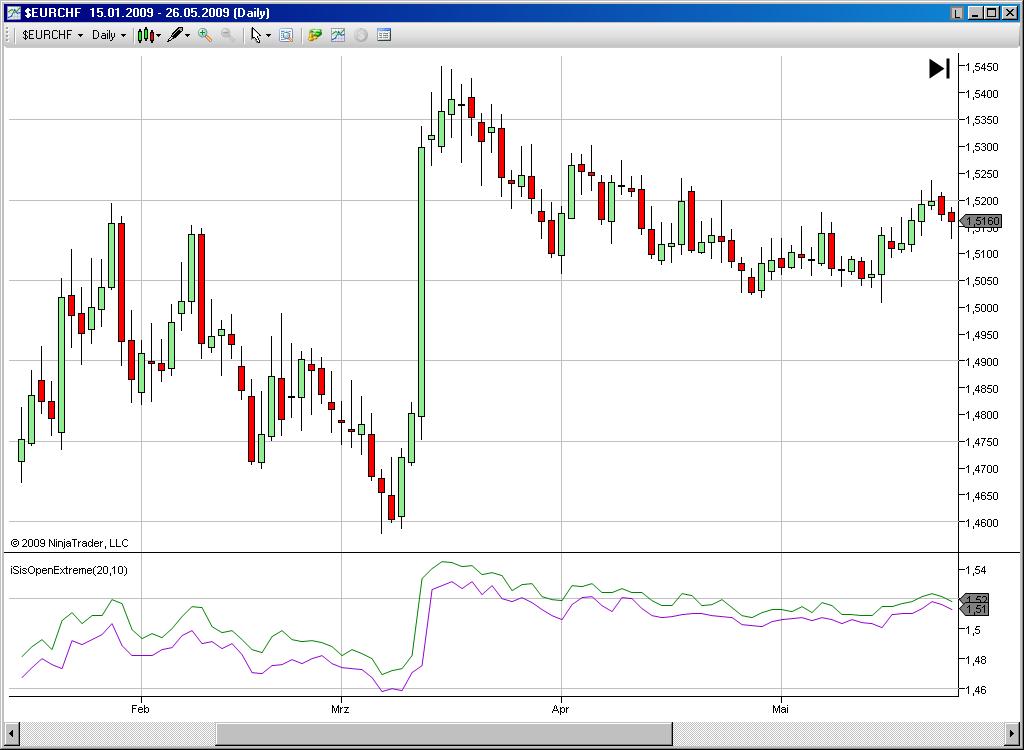Viewport: 1024px width, 750px height.
Task: Click the Mrz date axis label
Action: (x=340, y=709)
